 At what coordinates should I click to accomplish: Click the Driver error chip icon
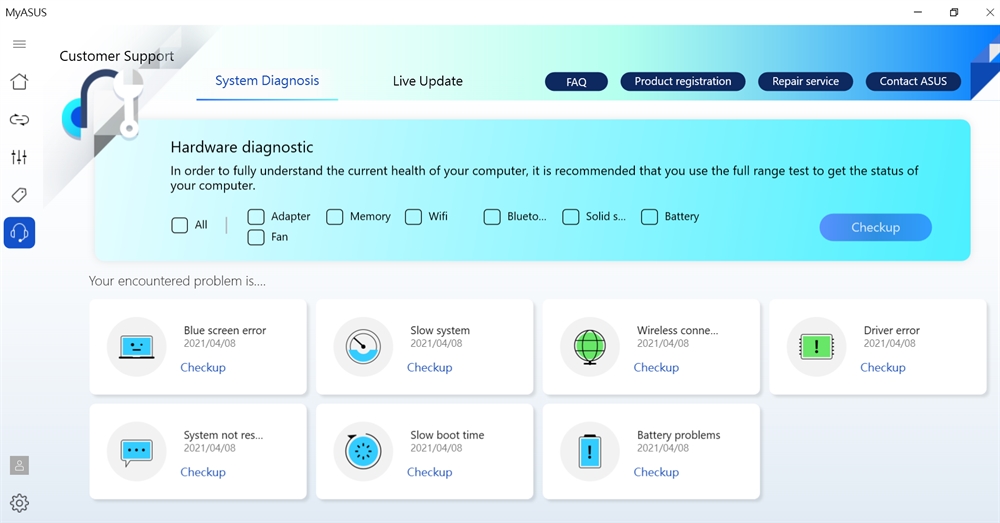tap(816, 347)
